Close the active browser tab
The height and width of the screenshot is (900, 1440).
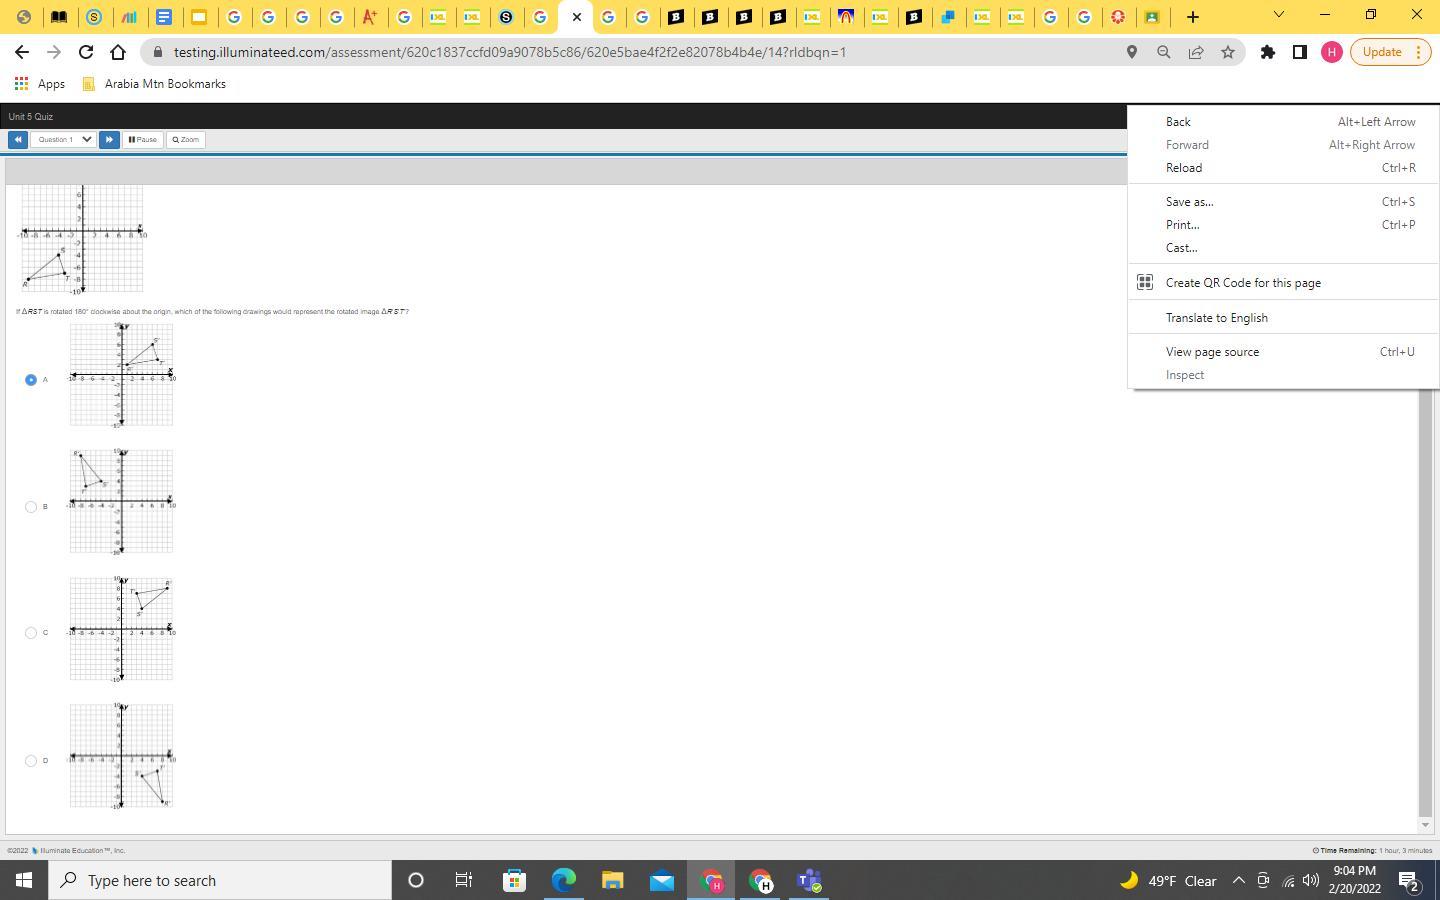[577, 17]
